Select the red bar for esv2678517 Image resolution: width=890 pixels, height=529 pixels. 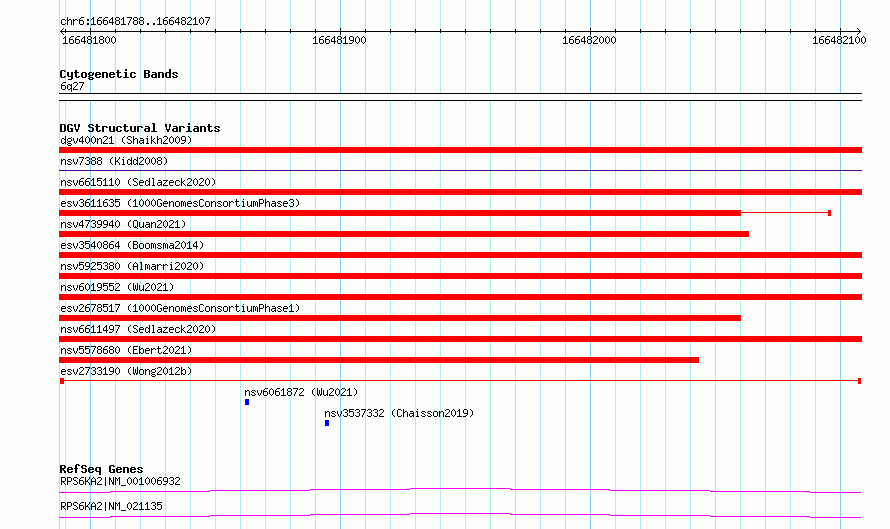(400, 318)
